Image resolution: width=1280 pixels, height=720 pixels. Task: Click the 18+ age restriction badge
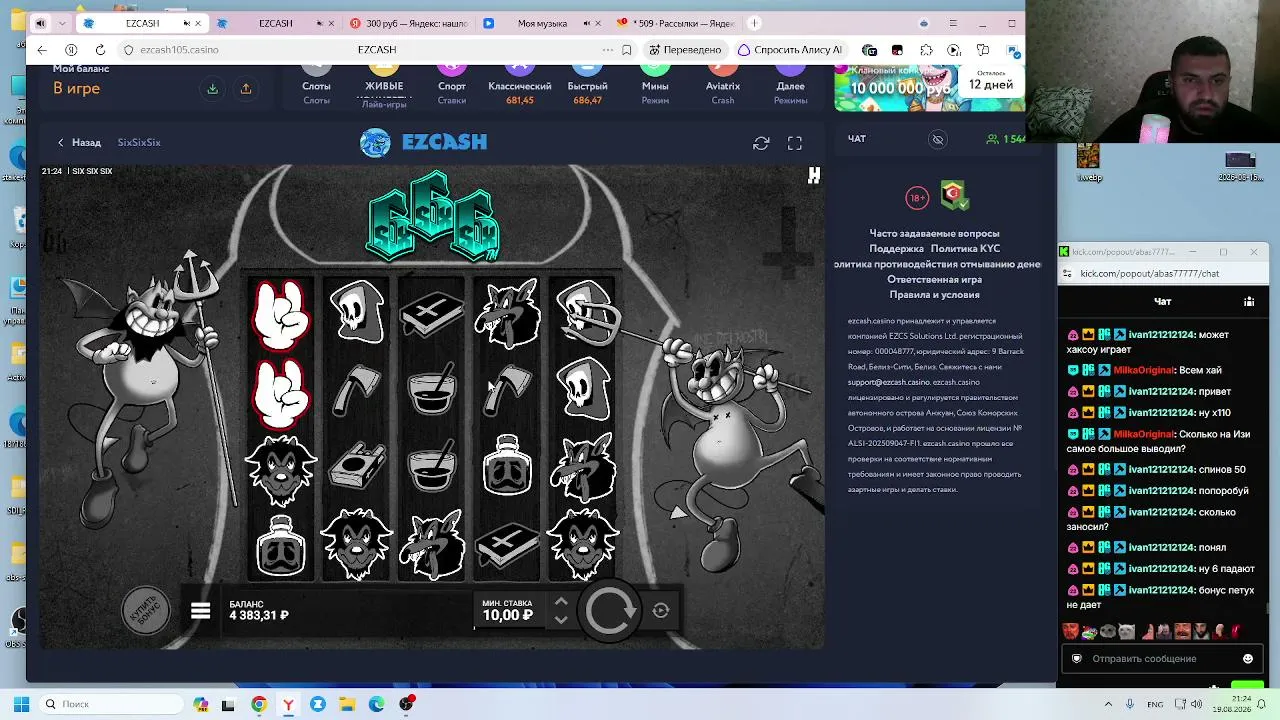tap(917, 198)
